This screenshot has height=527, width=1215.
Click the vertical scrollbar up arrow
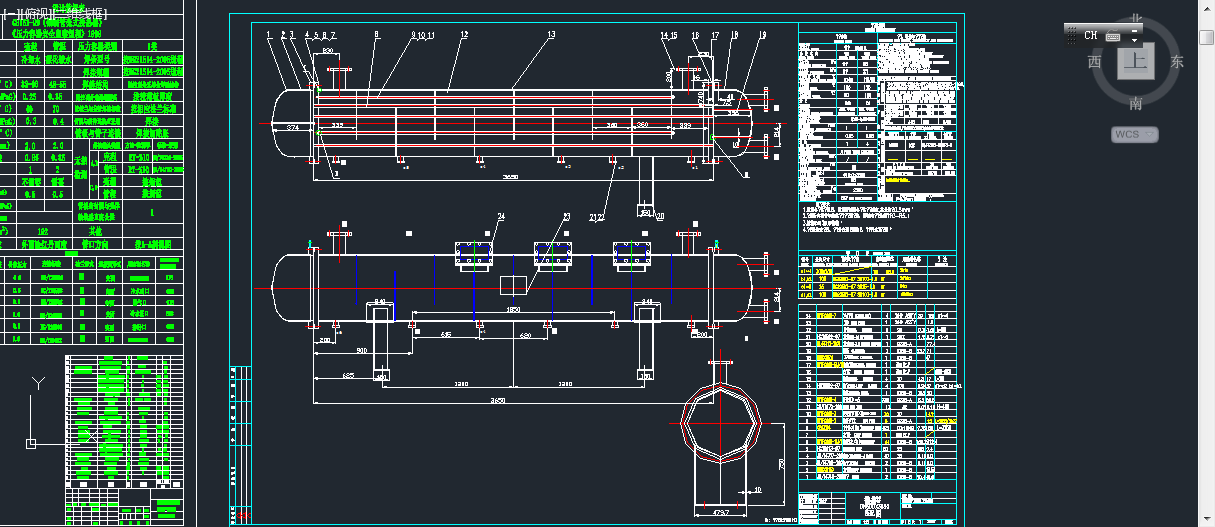click(1207, 9)
